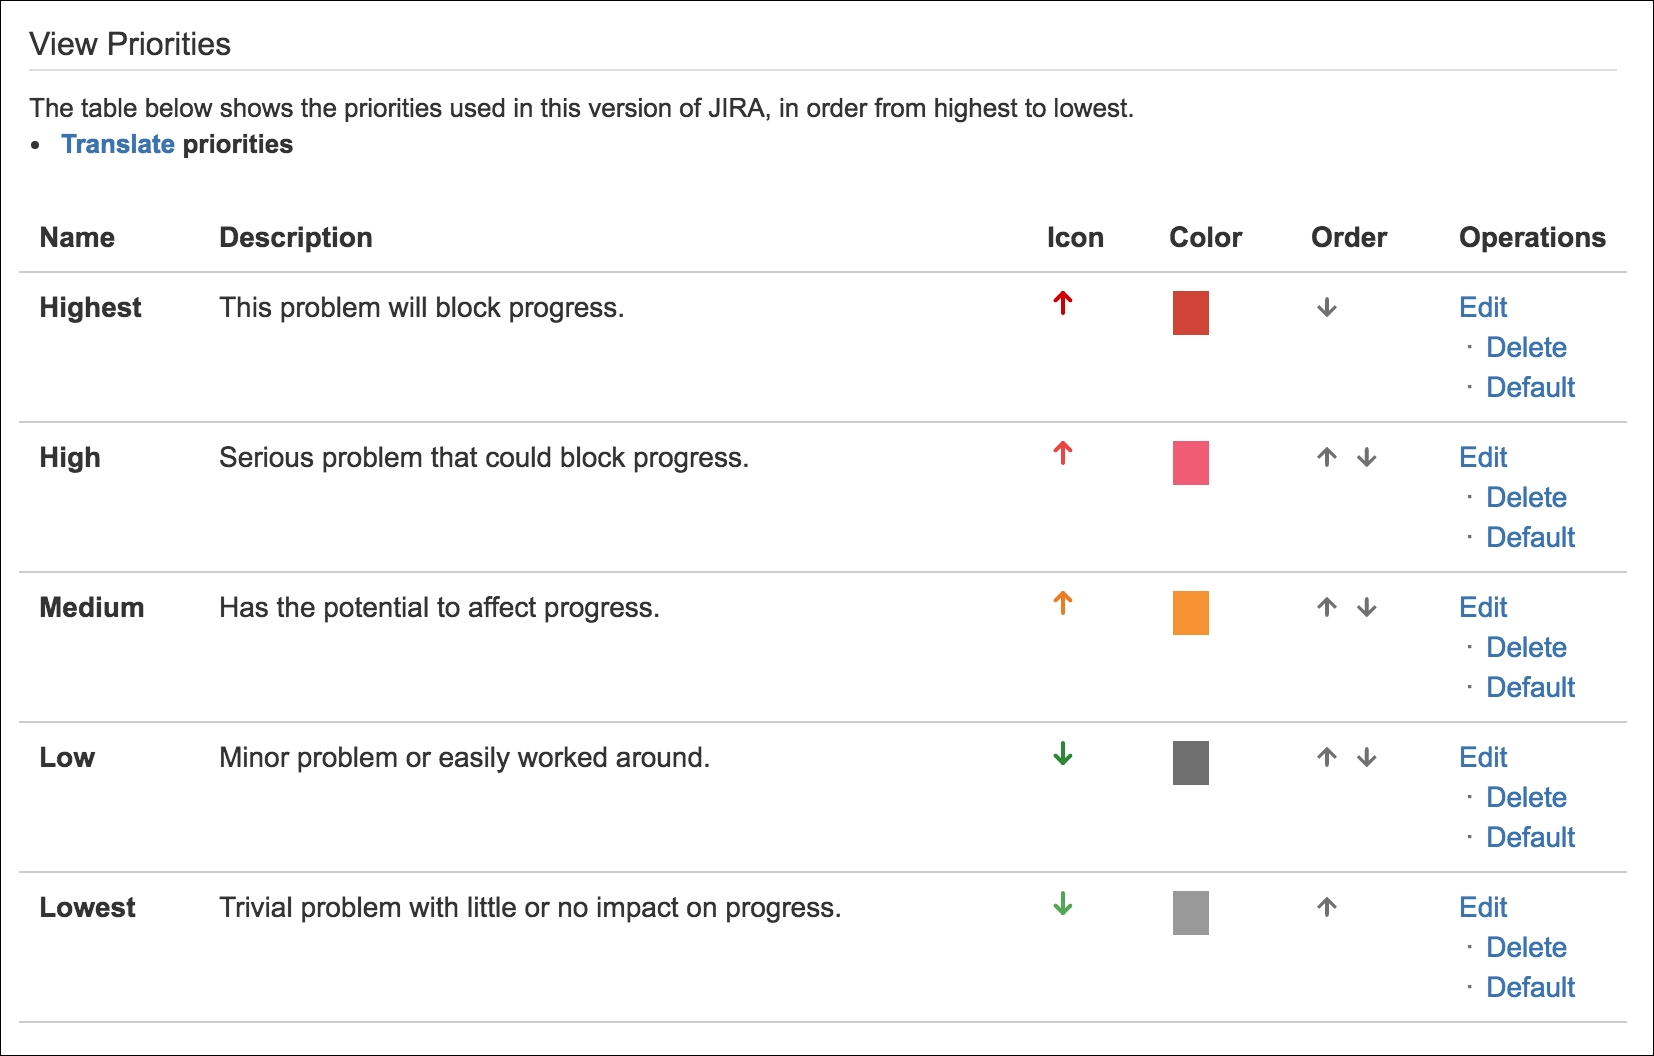Image resolution: width=1654 pixels, height=1056 pixels.
Task: Click the green Low priority arrow icon
Action: [1063, 753]
